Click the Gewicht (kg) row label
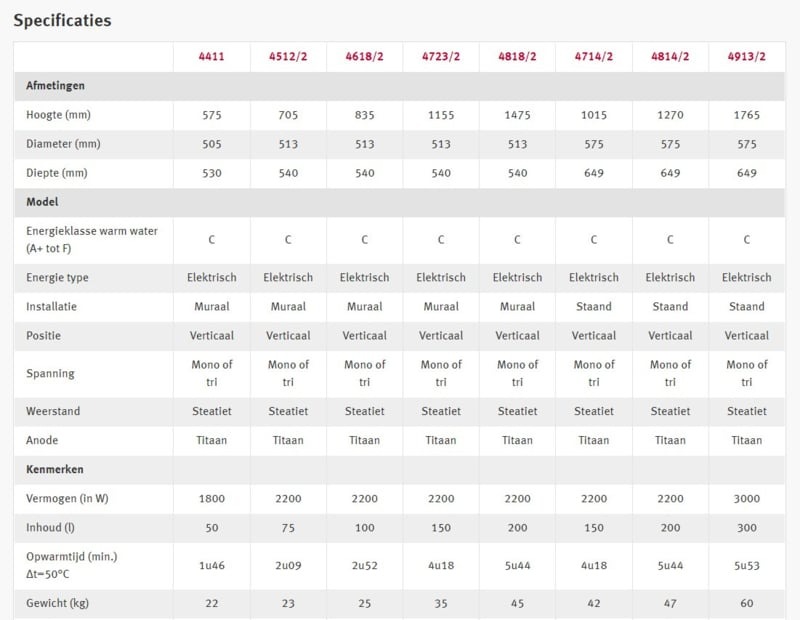This screenshot has width=800, height=620. 57,603
